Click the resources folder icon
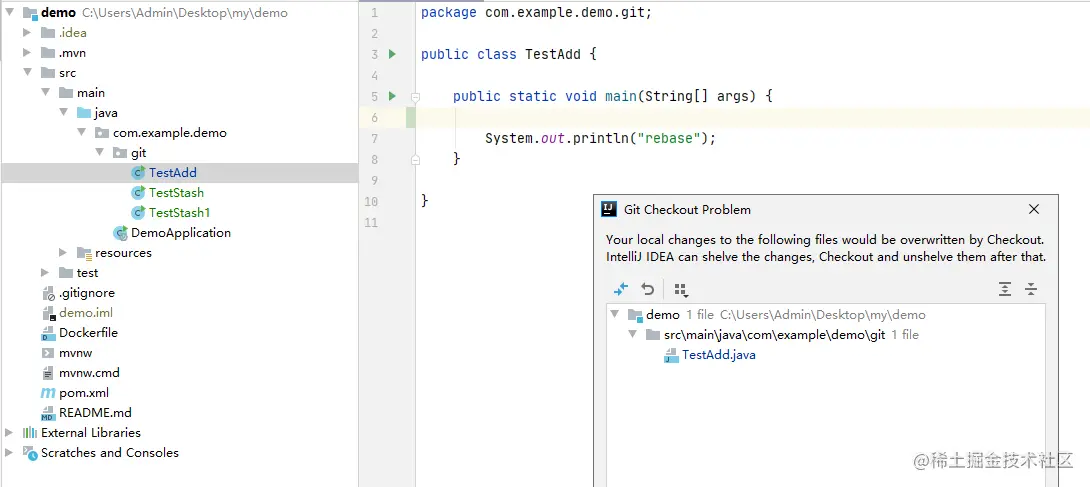The height and width of the screenshot is (487, 1090). click(x=85, y=253)
